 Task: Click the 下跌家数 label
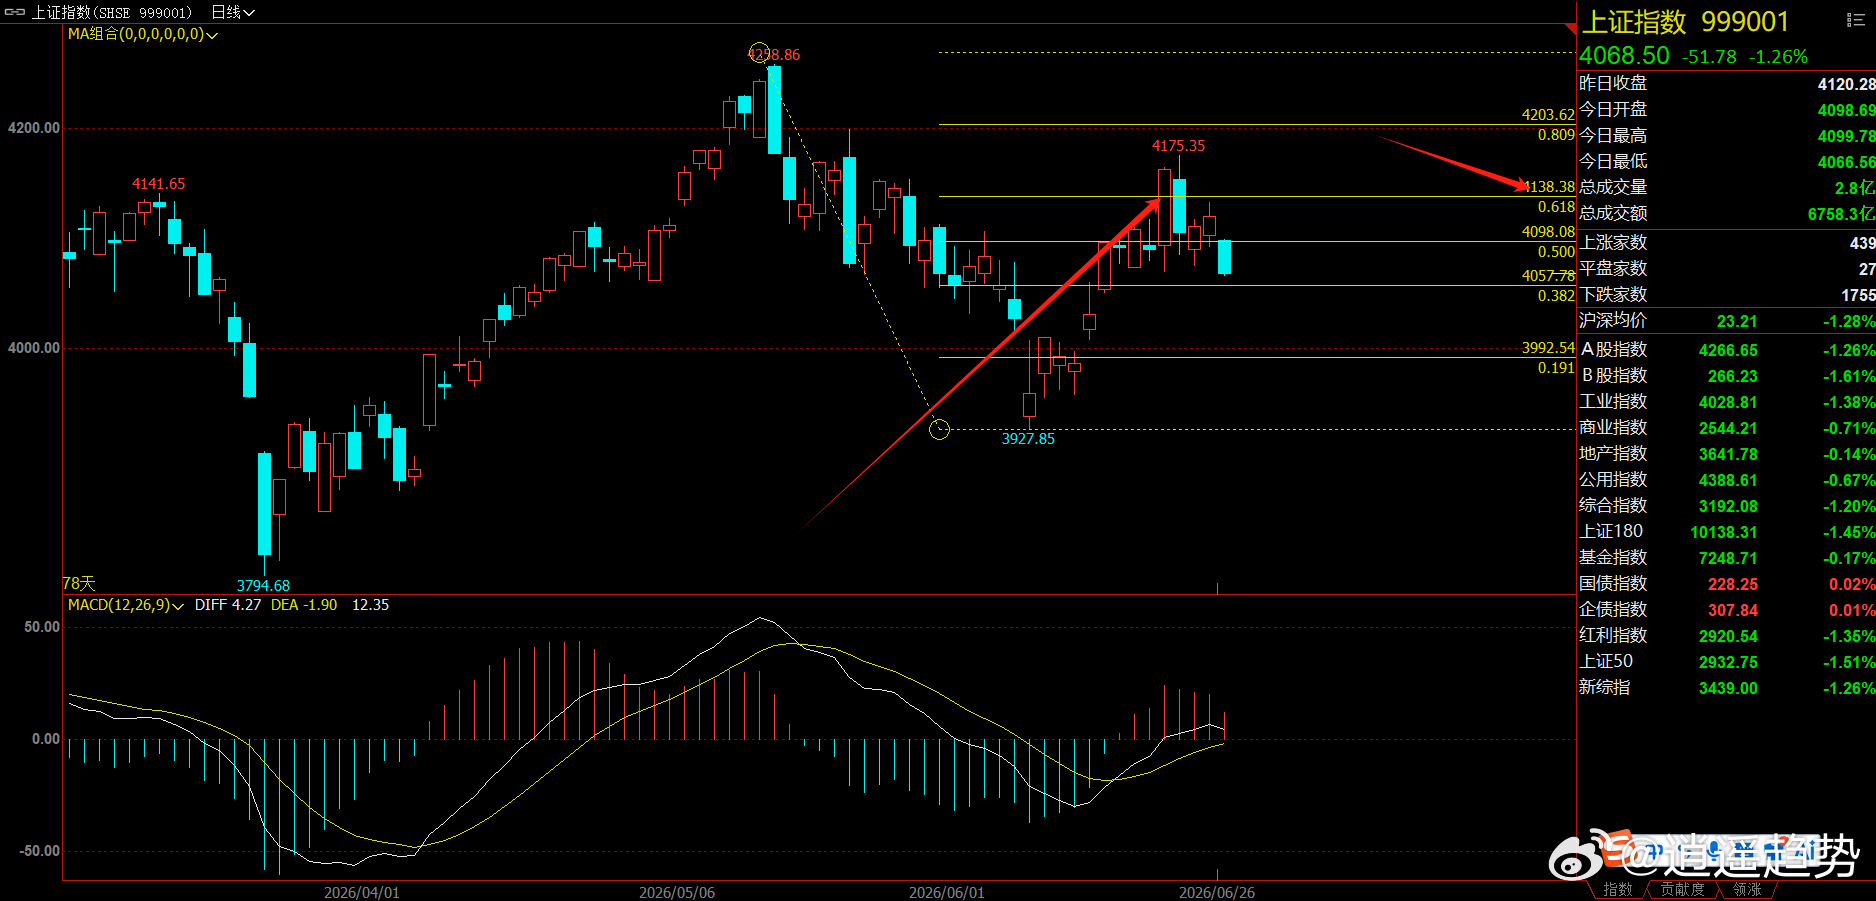[x=1613, y=295]
